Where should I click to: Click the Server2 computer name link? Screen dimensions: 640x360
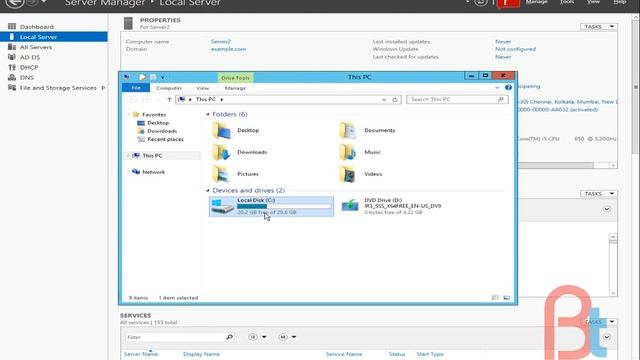pyautogui.click(x=221, y=42)
